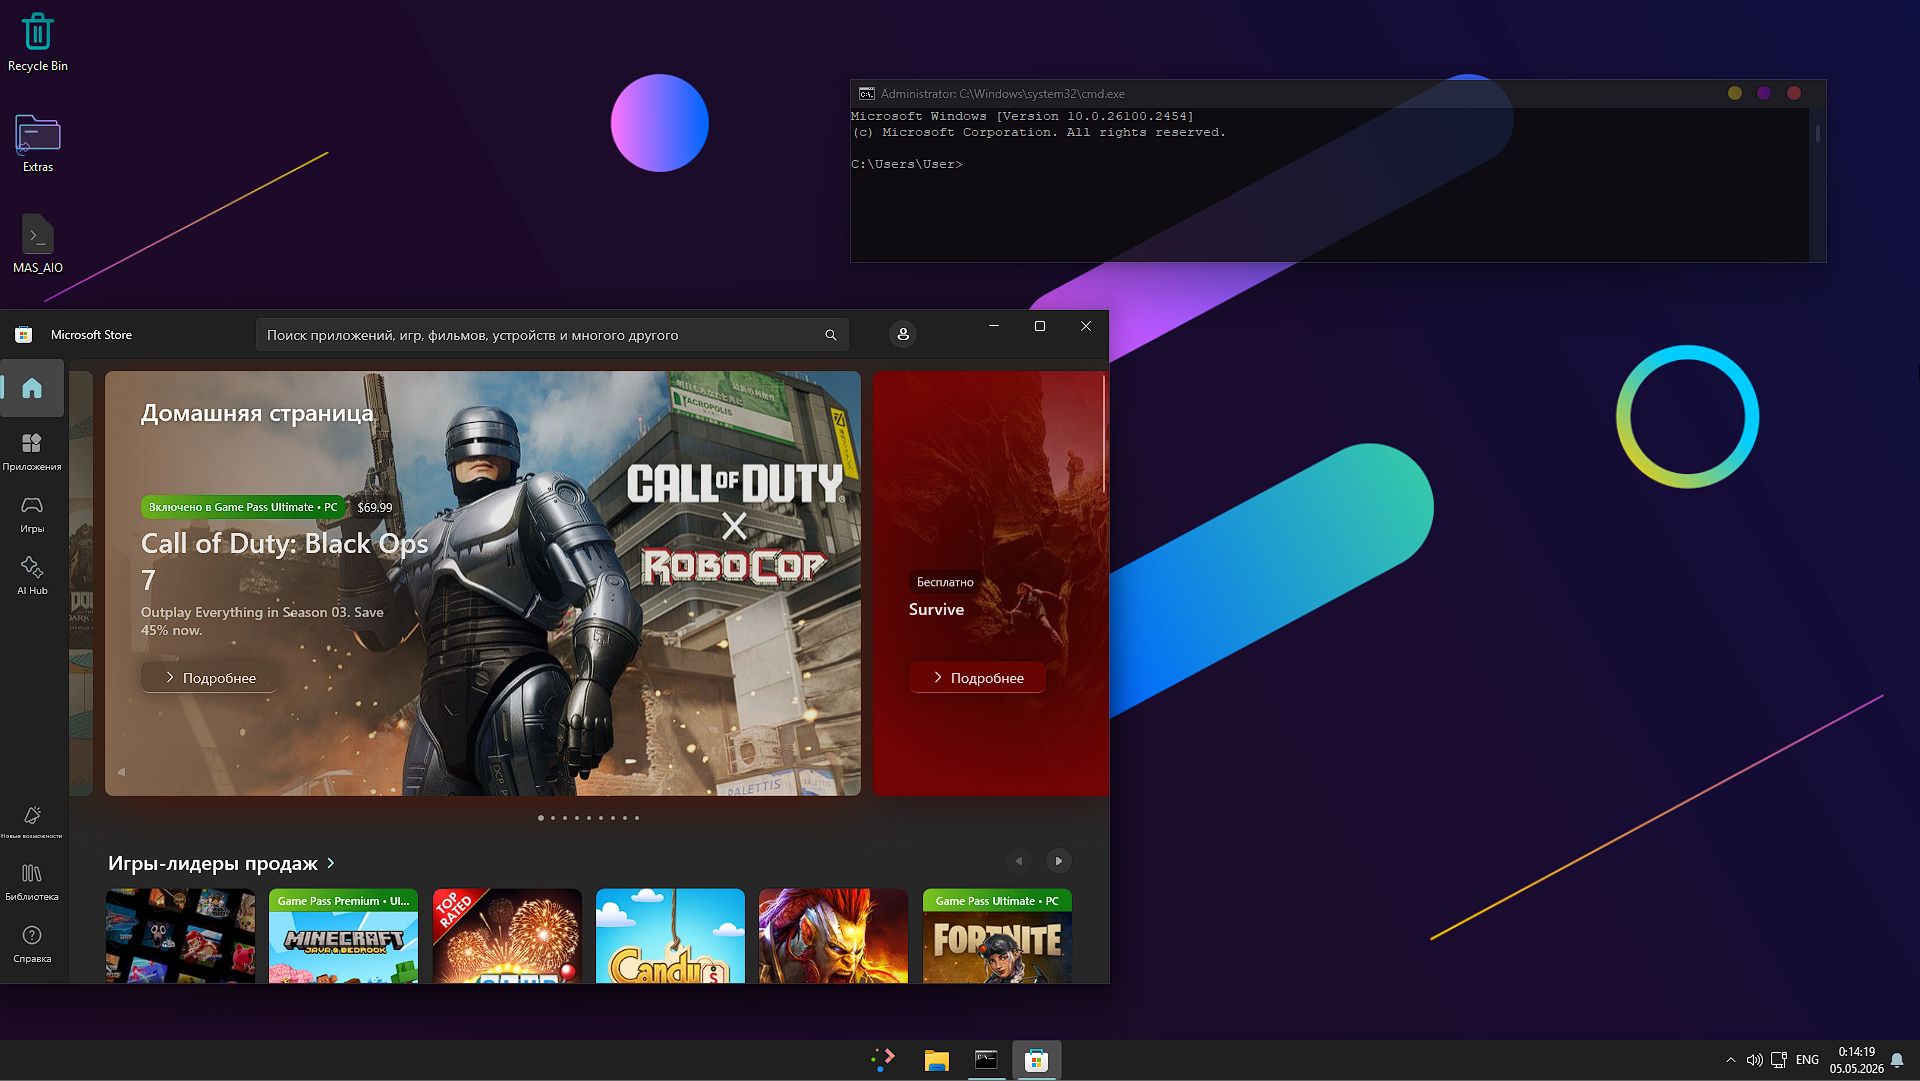Open Библиотека in the Store sidebar
The width and height of the screenshot is (1920, 1081).
click(x=32, y=882)
